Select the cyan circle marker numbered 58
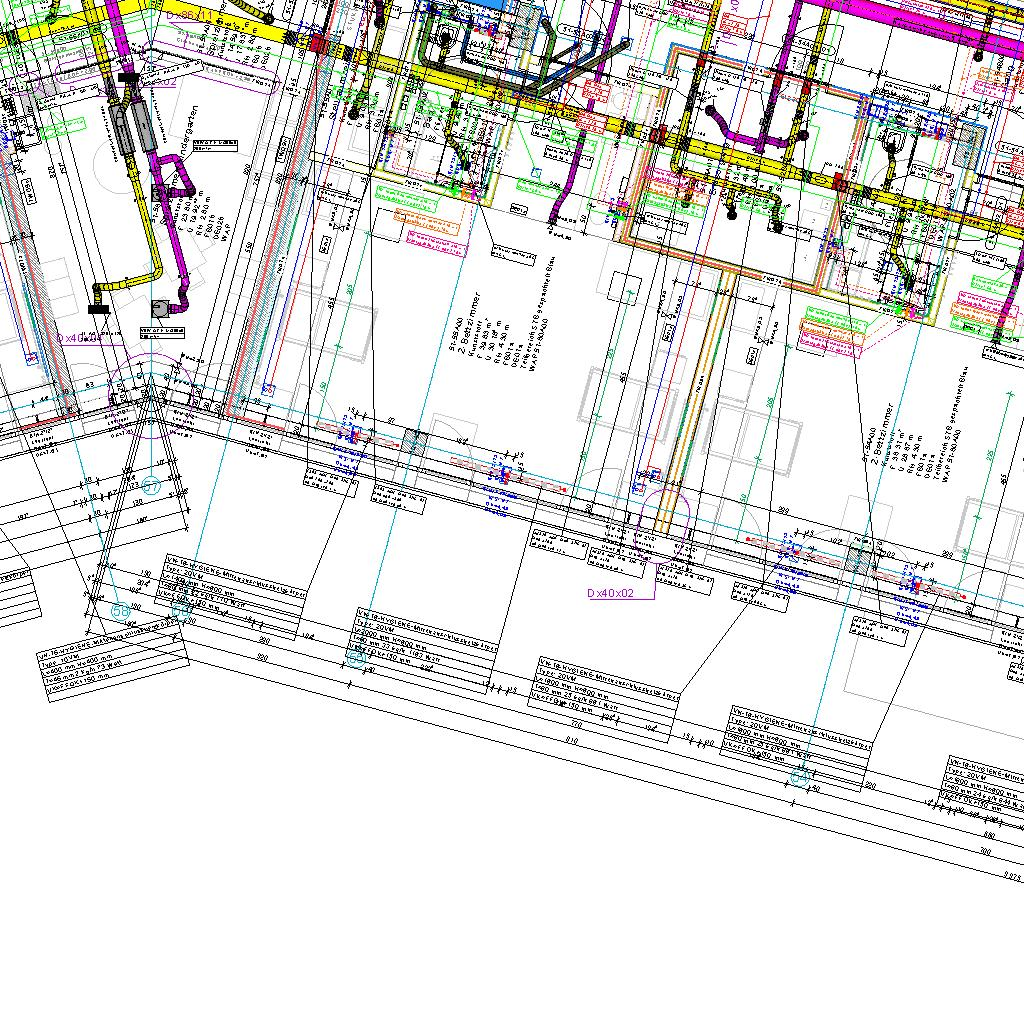This screenshot has height=1024, width=1024. click(x=121, y=609)
